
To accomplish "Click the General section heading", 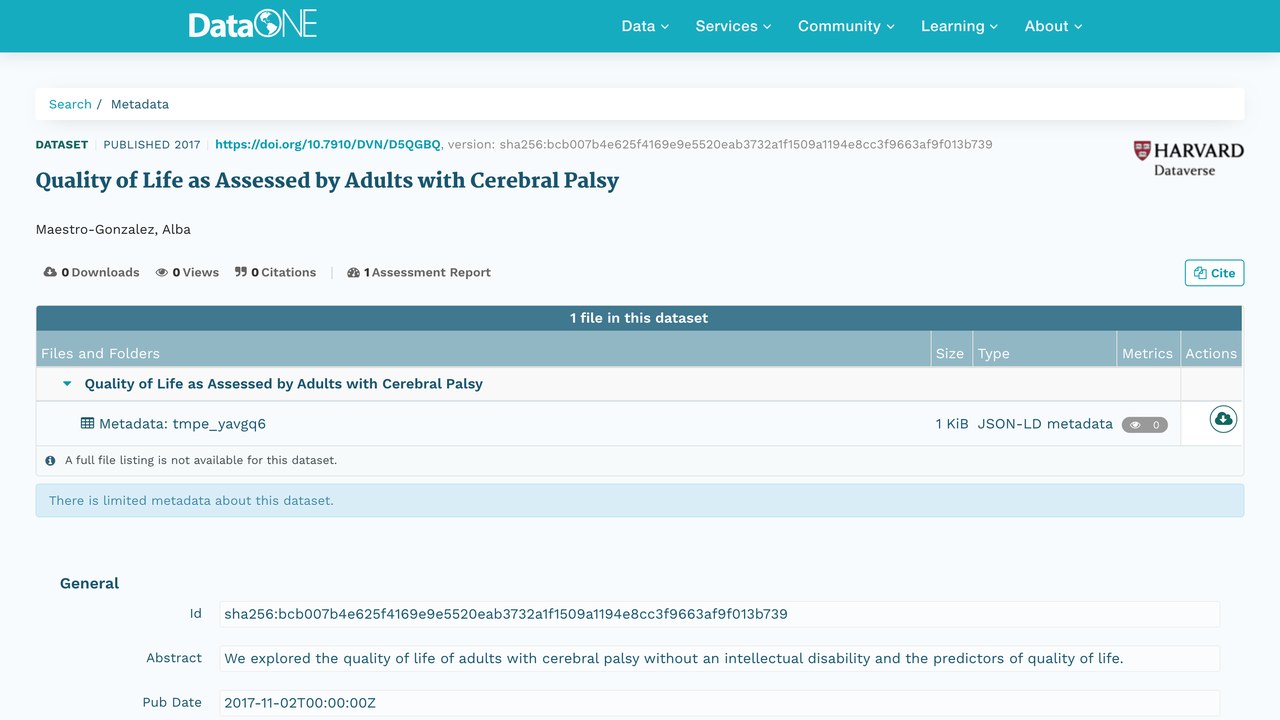I will pos(89,583).
